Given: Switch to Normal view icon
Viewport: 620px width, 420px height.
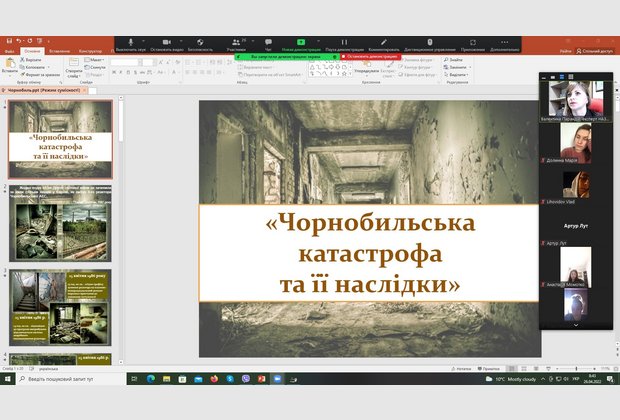Looking at the screenshot, I should point(512,369).
